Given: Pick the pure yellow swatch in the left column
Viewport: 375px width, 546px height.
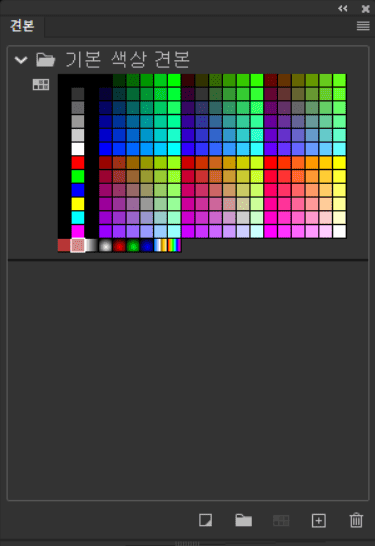Looking at the screenshot, I should (78, 204).
